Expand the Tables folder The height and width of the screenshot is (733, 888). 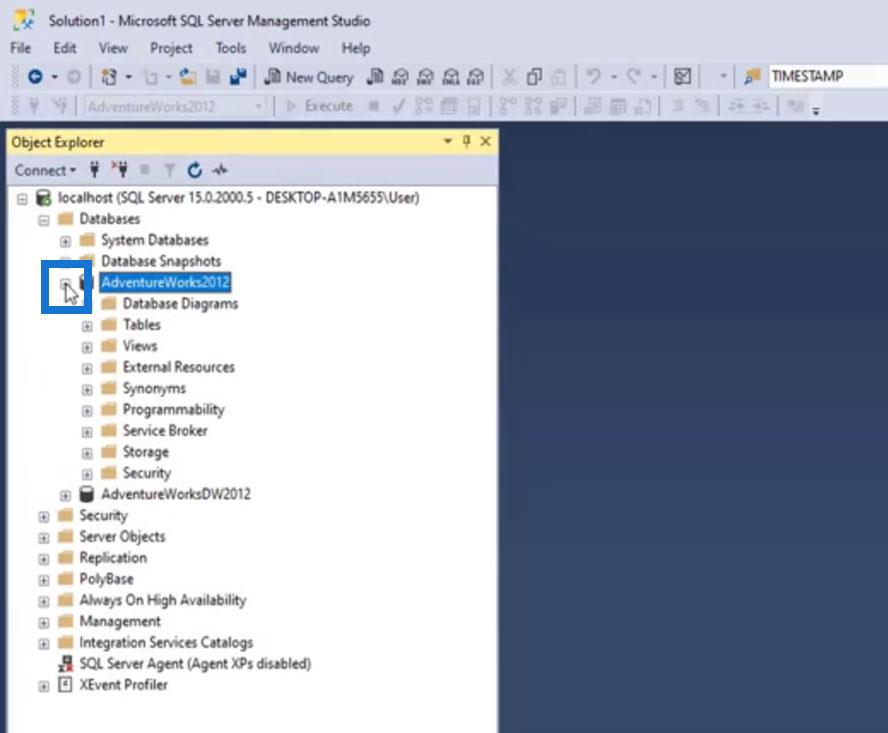coord(87,326)
